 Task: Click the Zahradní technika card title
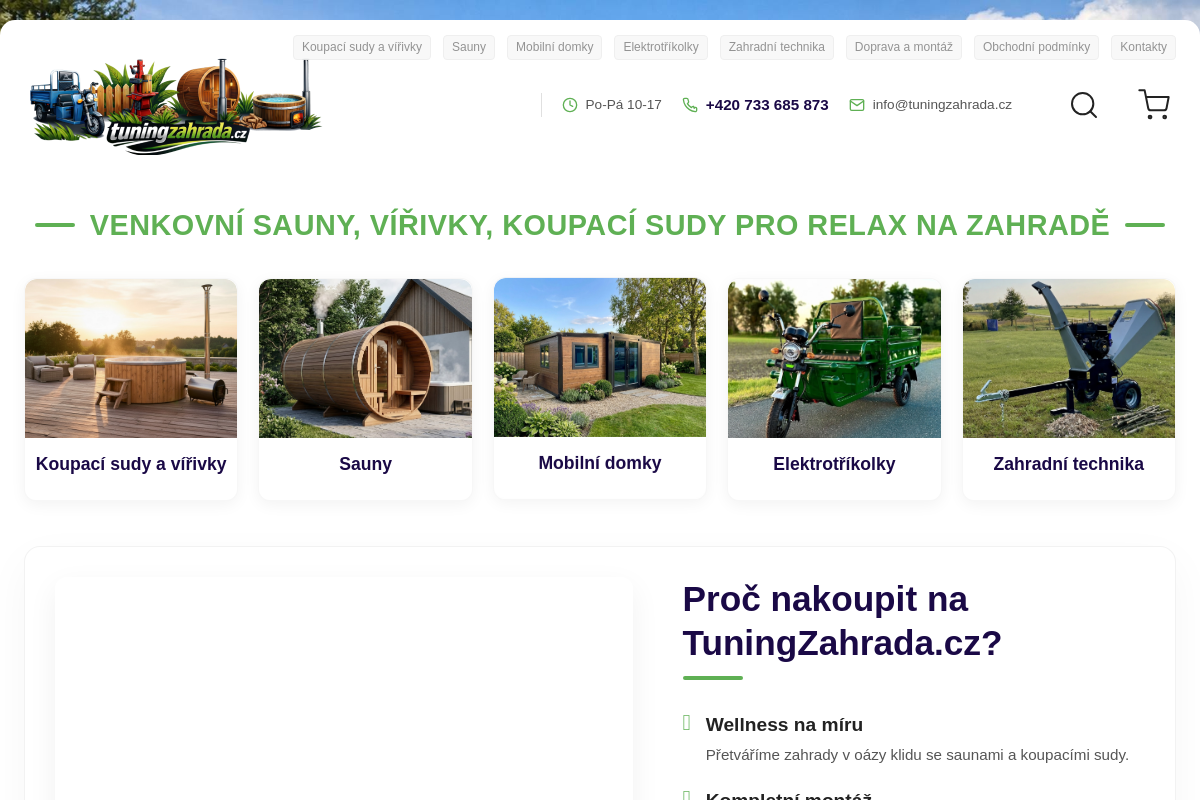[x=1069, y=464]
